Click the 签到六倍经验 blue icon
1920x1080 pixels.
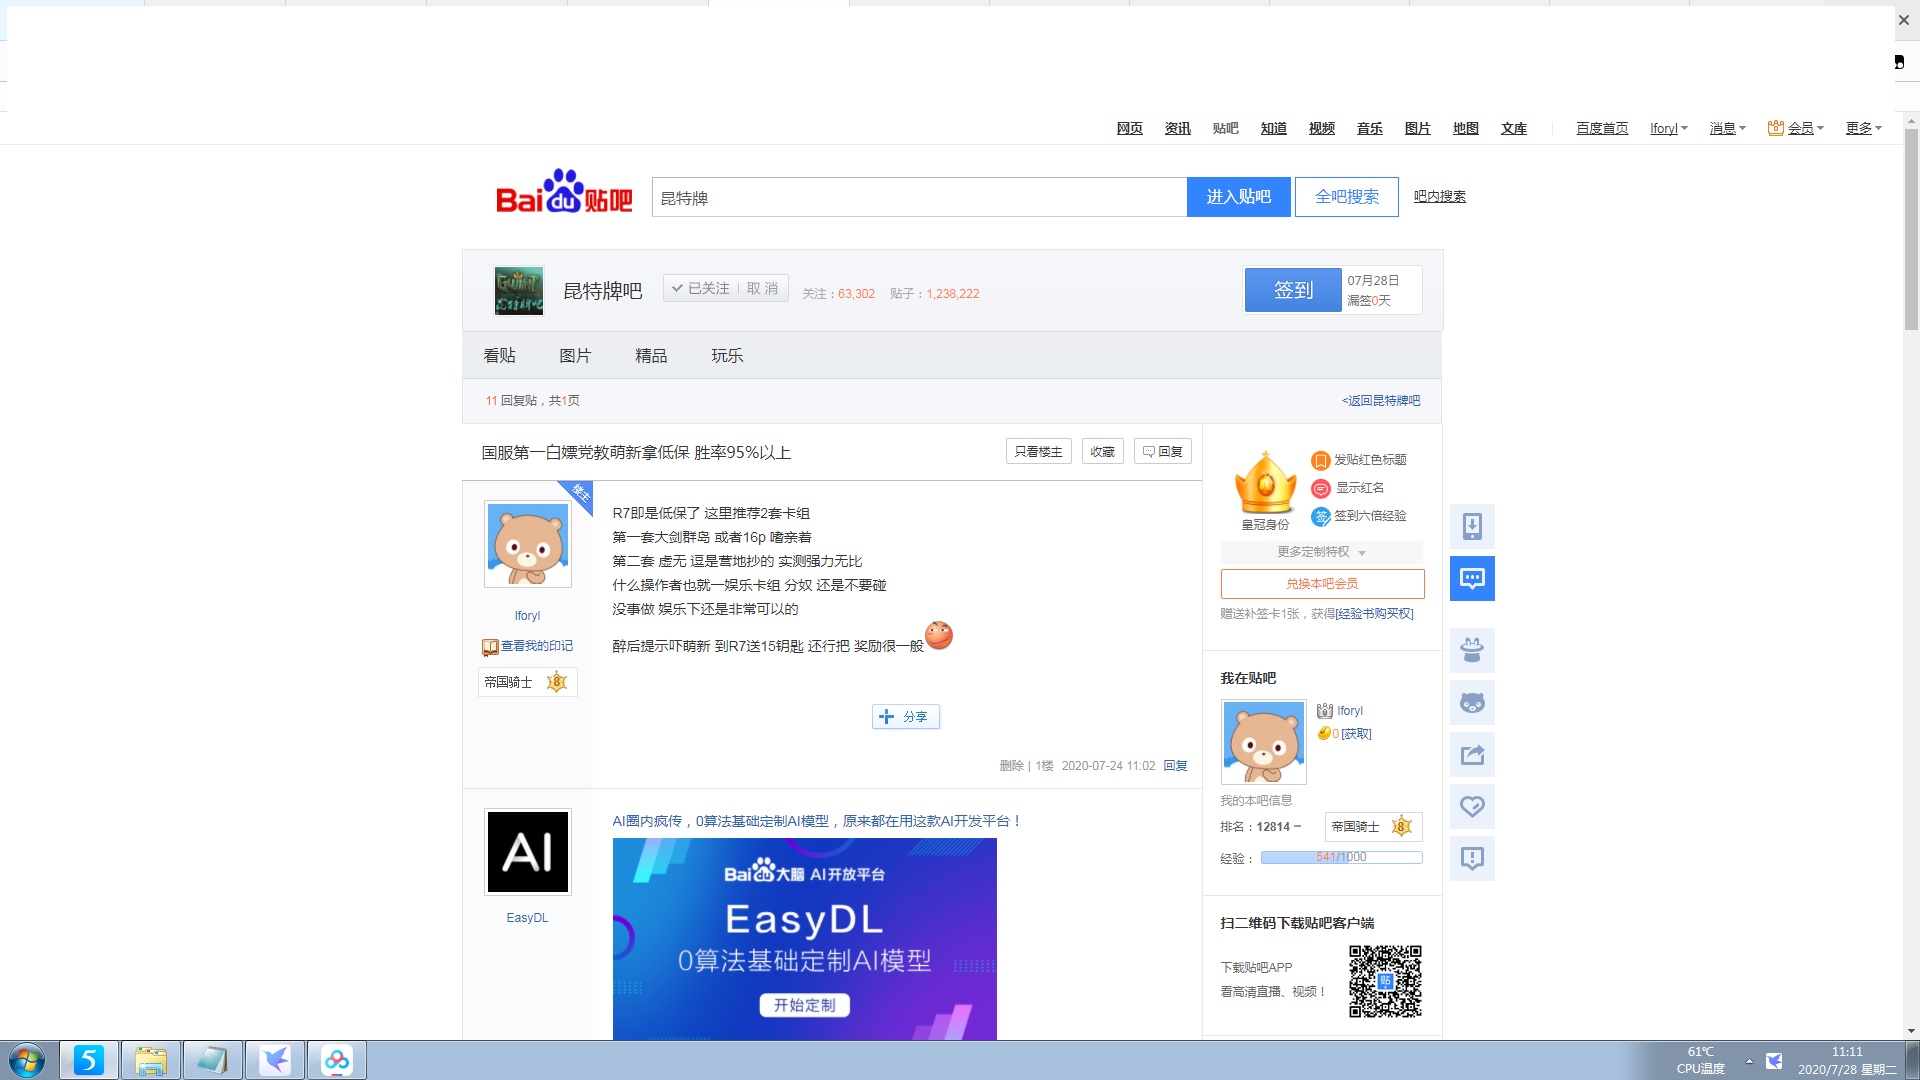click(x=1320, y=516)
